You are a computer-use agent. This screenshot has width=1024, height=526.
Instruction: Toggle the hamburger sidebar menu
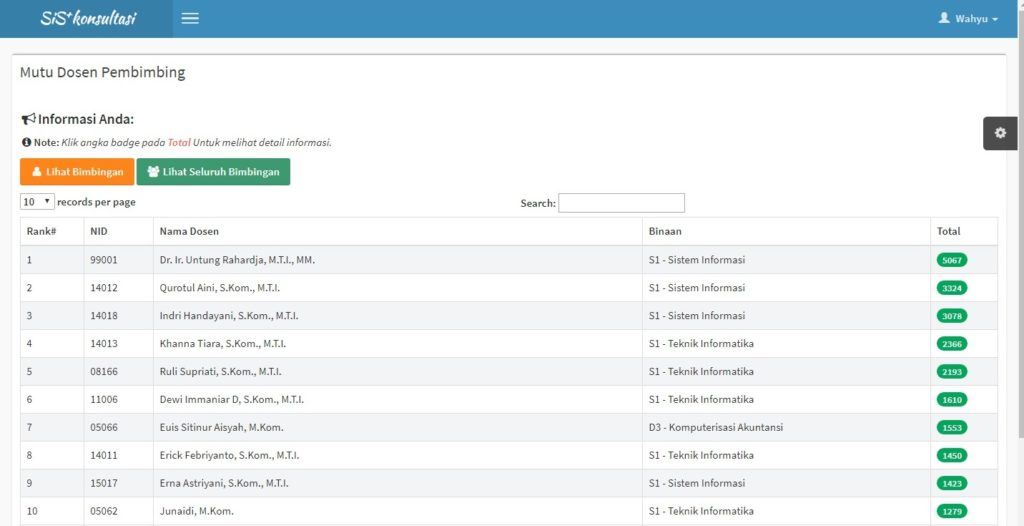190,18
